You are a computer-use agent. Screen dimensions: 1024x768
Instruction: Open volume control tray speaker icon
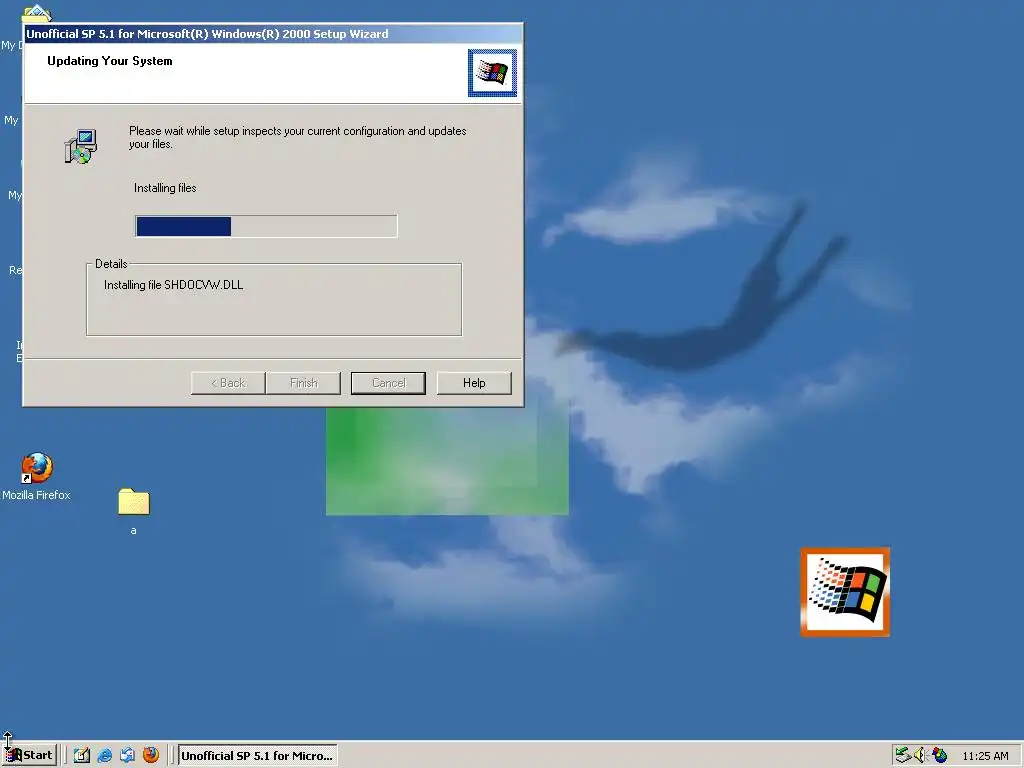tap(921, 755)
